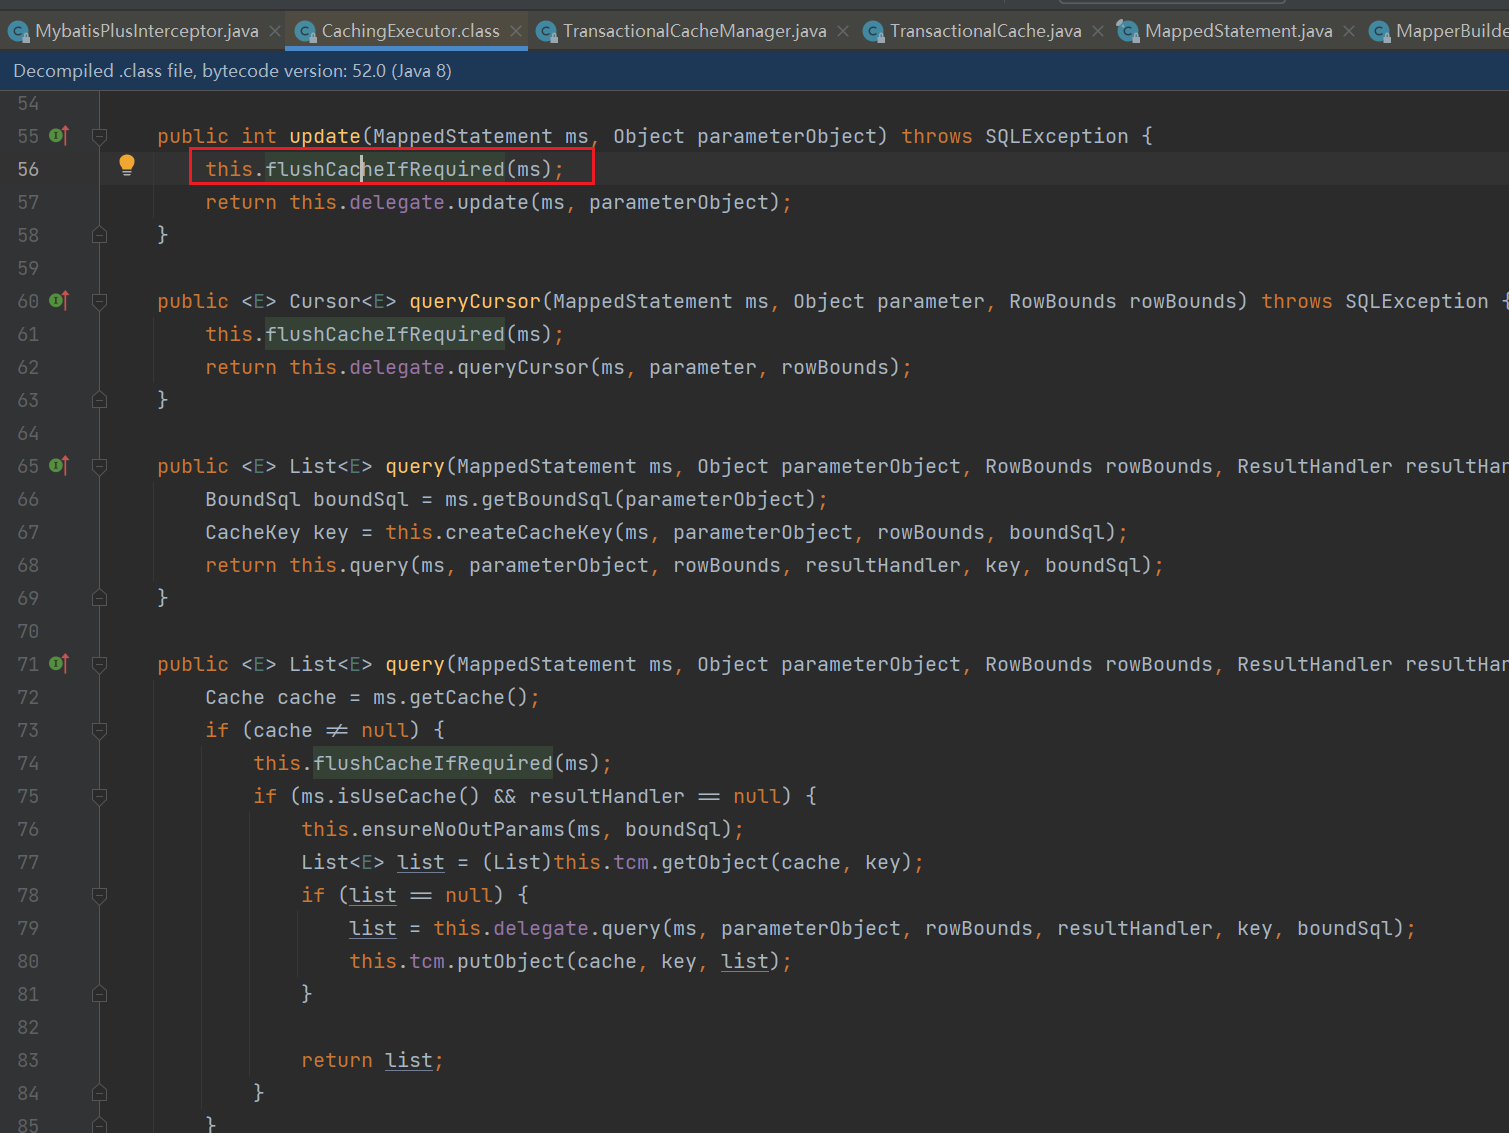Close the TransactionalCacheManager.java tab
This screenshot has width=1509, height=1133.
point(843,31)
